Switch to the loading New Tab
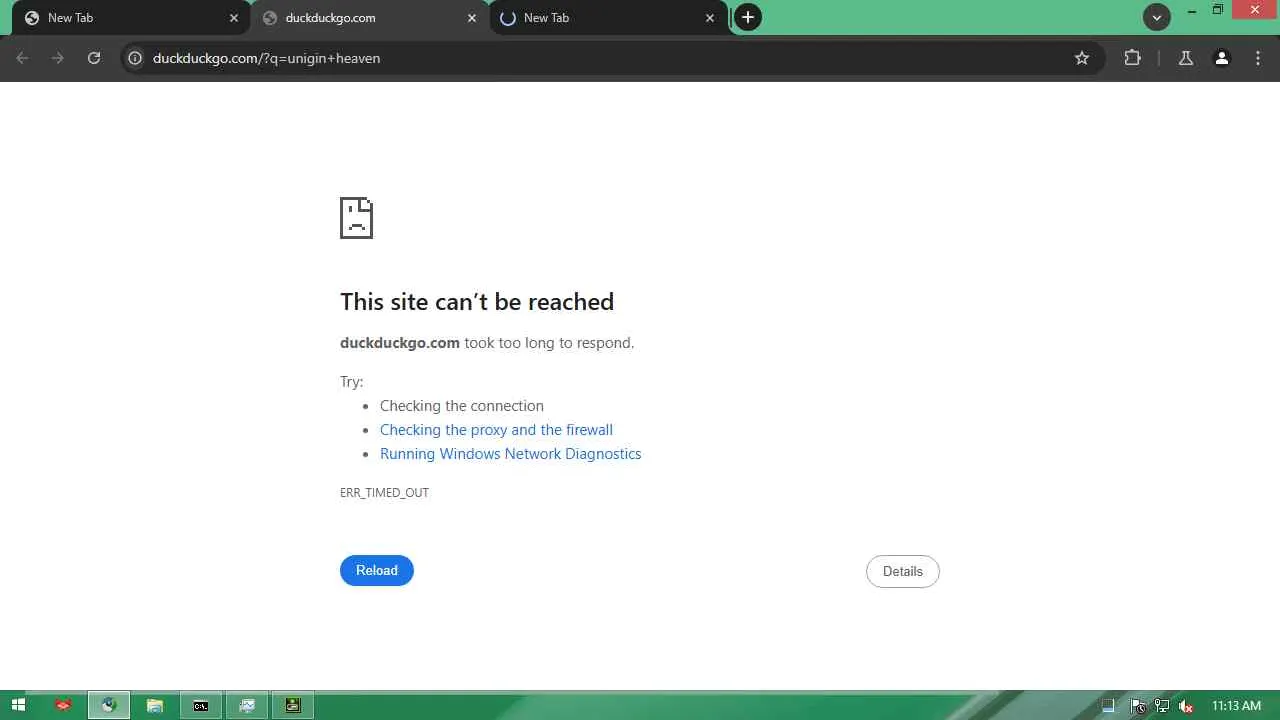The image size is (1280, 720). click(x=607, y=18)
